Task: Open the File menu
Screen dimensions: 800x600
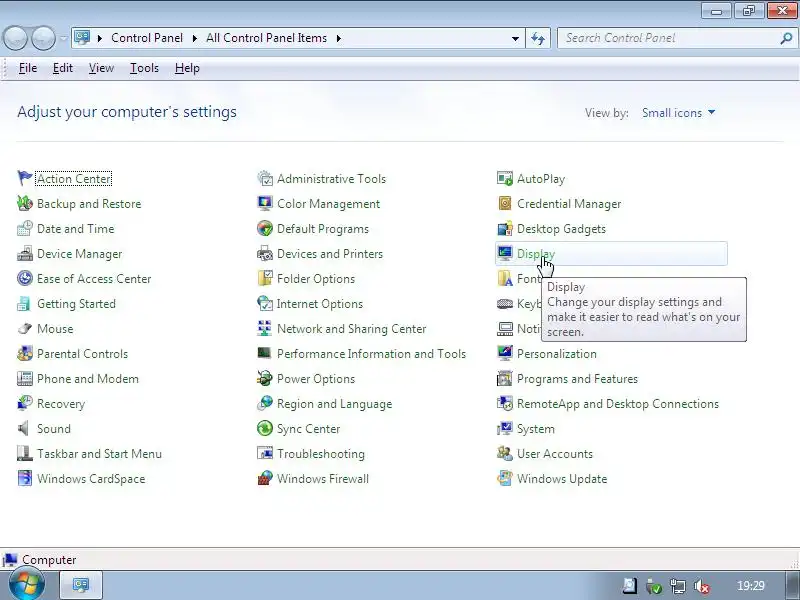Action: pos(28,68)
